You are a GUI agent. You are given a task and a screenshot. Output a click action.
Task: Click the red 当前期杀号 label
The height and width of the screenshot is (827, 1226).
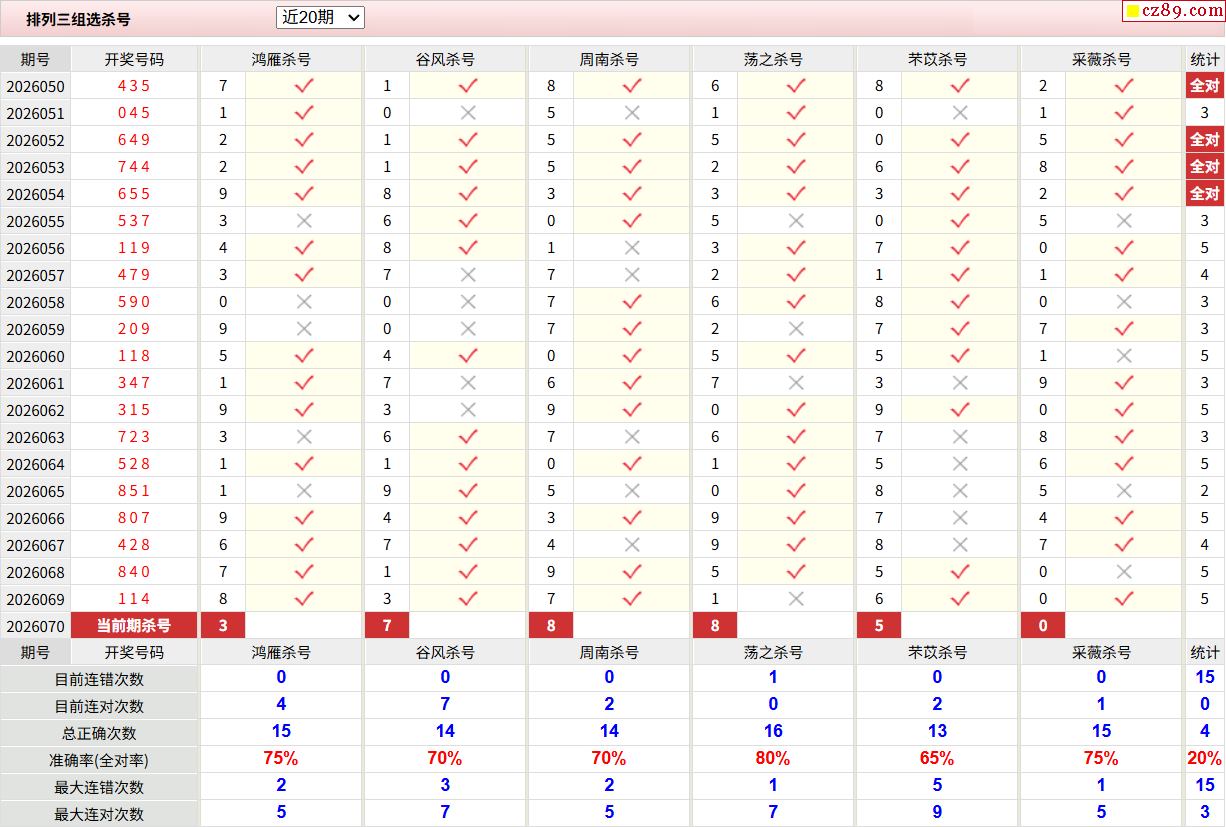[x=134, y=626]
